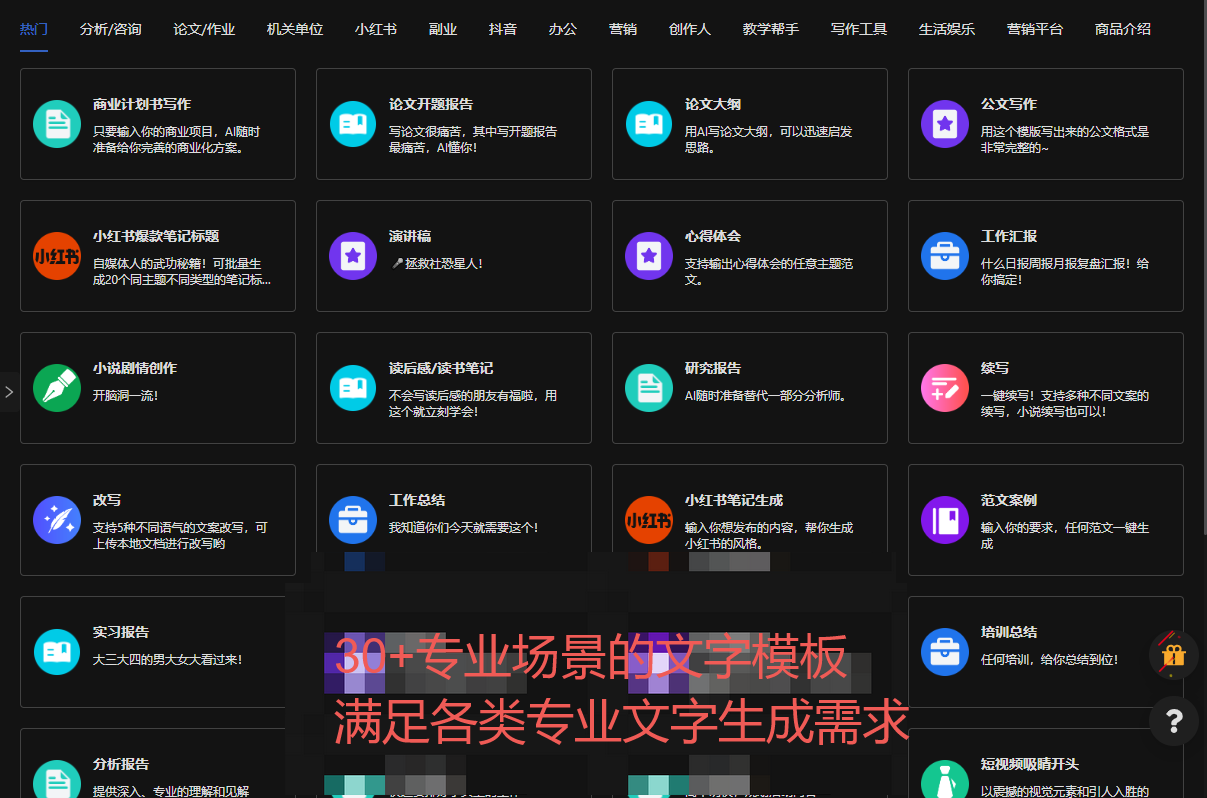Open the 小红书爆款笔记标题 red icon
This screenshot has height=798, width=1207.
57,256
